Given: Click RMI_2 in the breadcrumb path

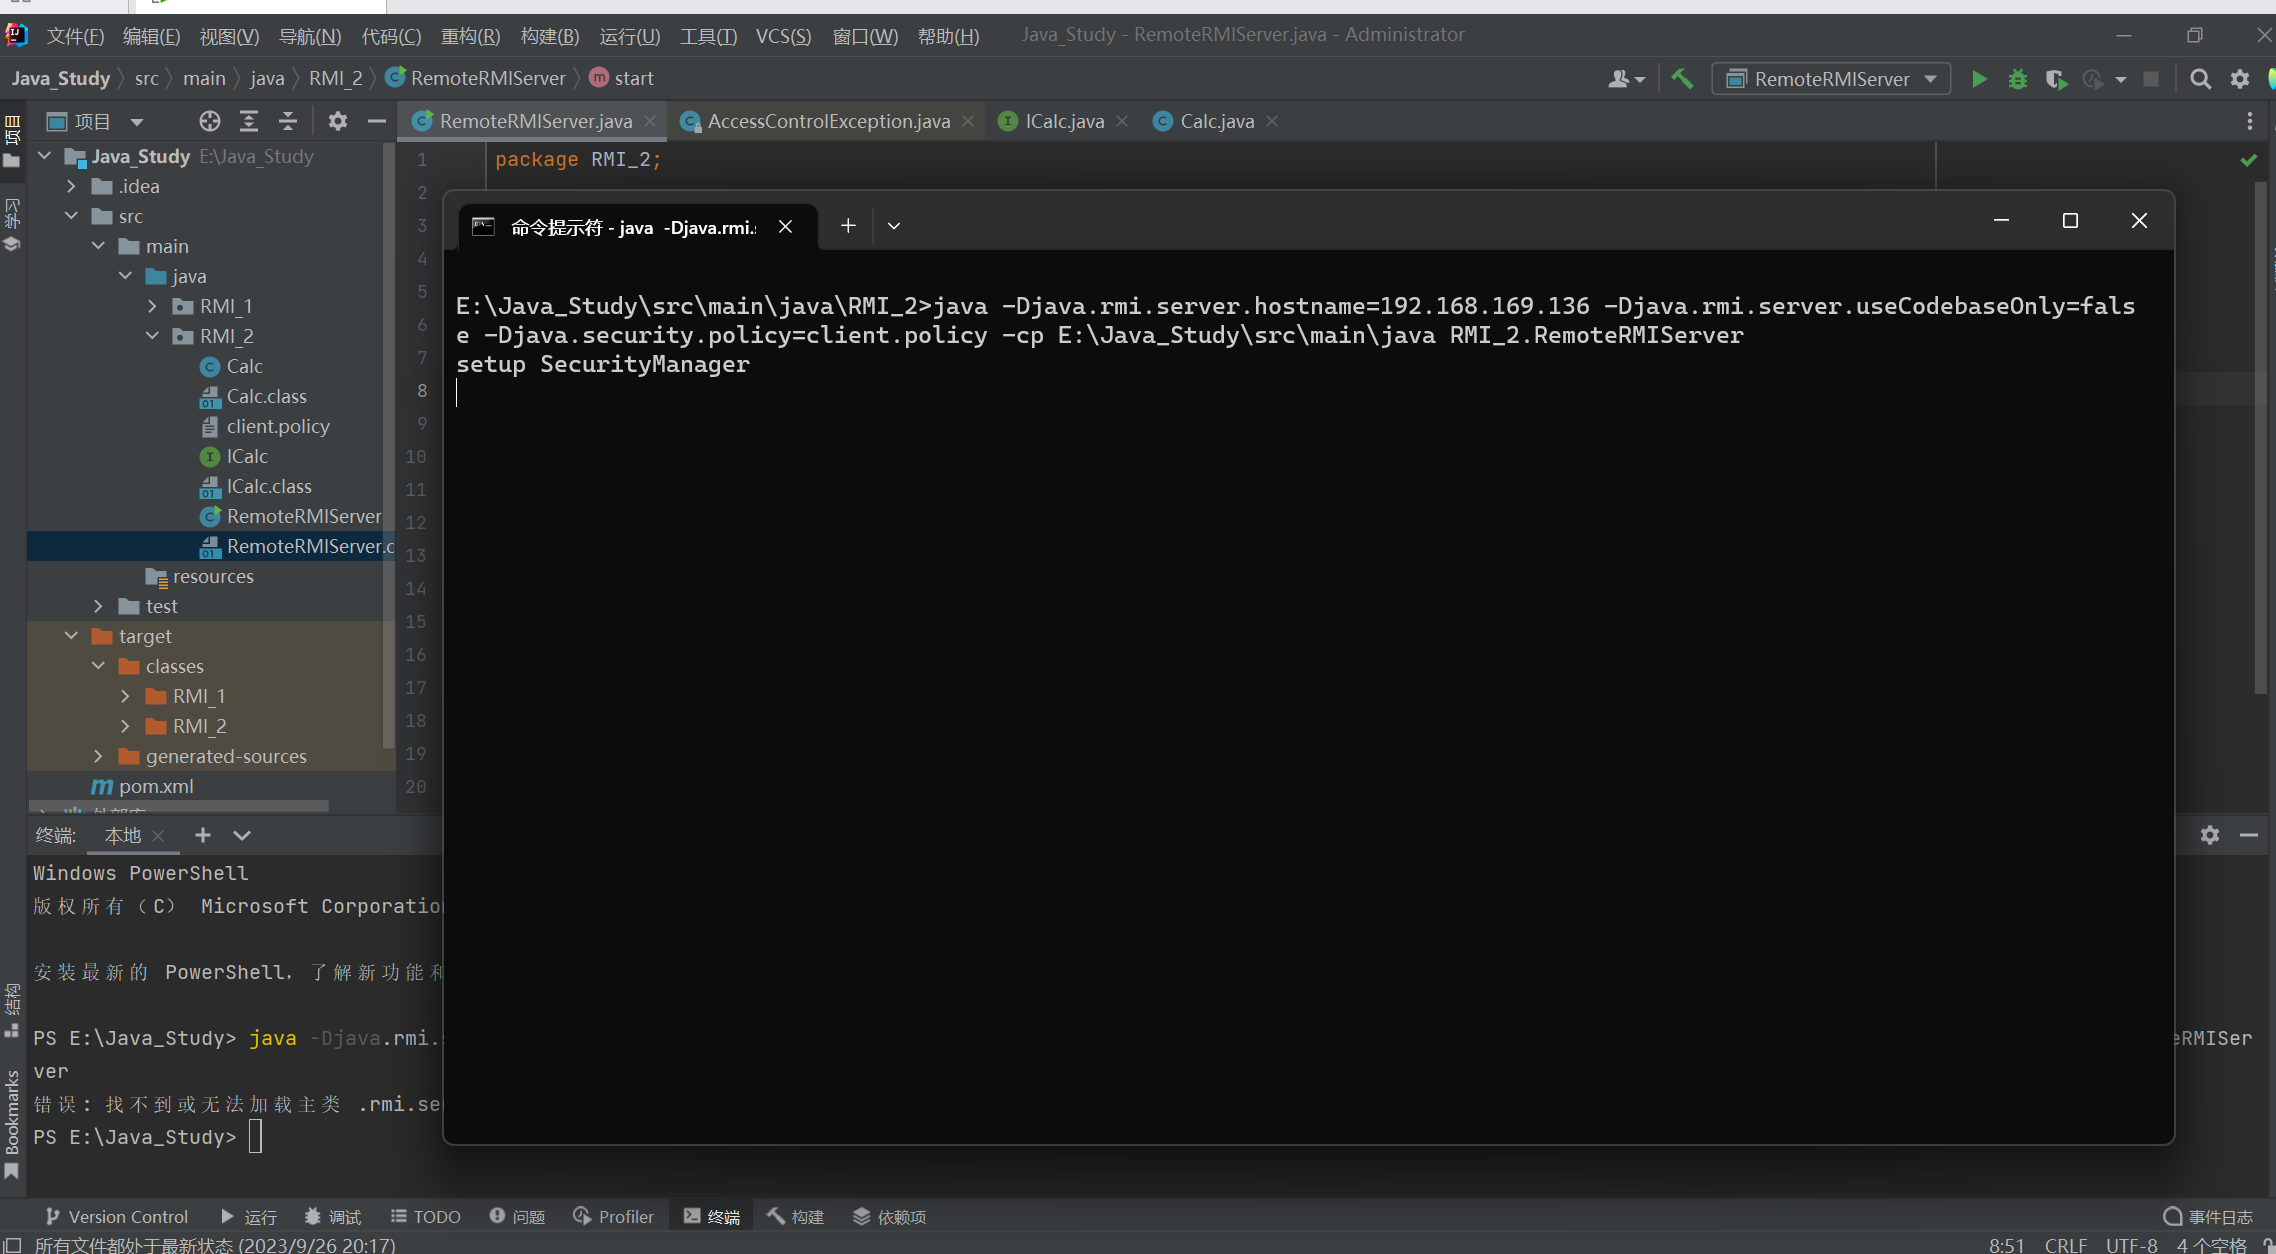Looking at the screenshot, I should click(335, 78).
